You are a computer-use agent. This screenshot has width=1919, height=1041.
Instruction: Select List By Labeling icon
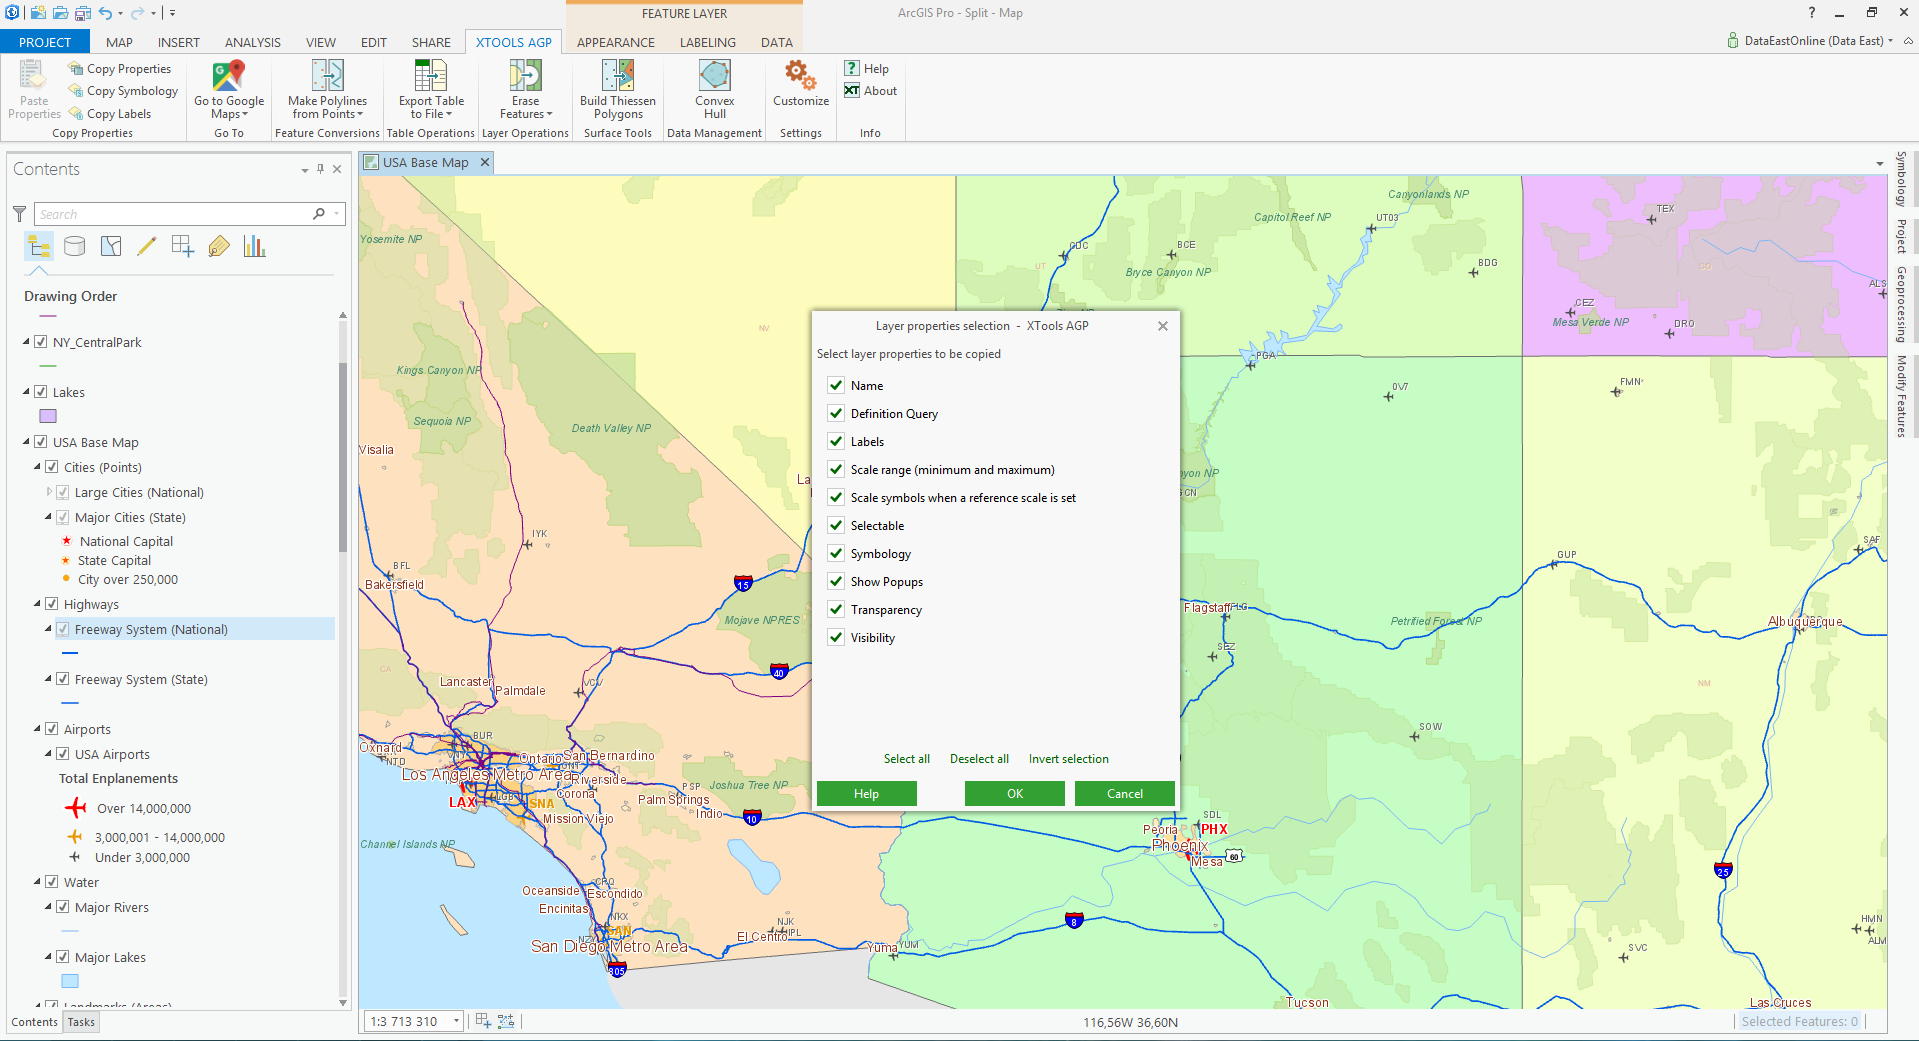click(219, 246)
